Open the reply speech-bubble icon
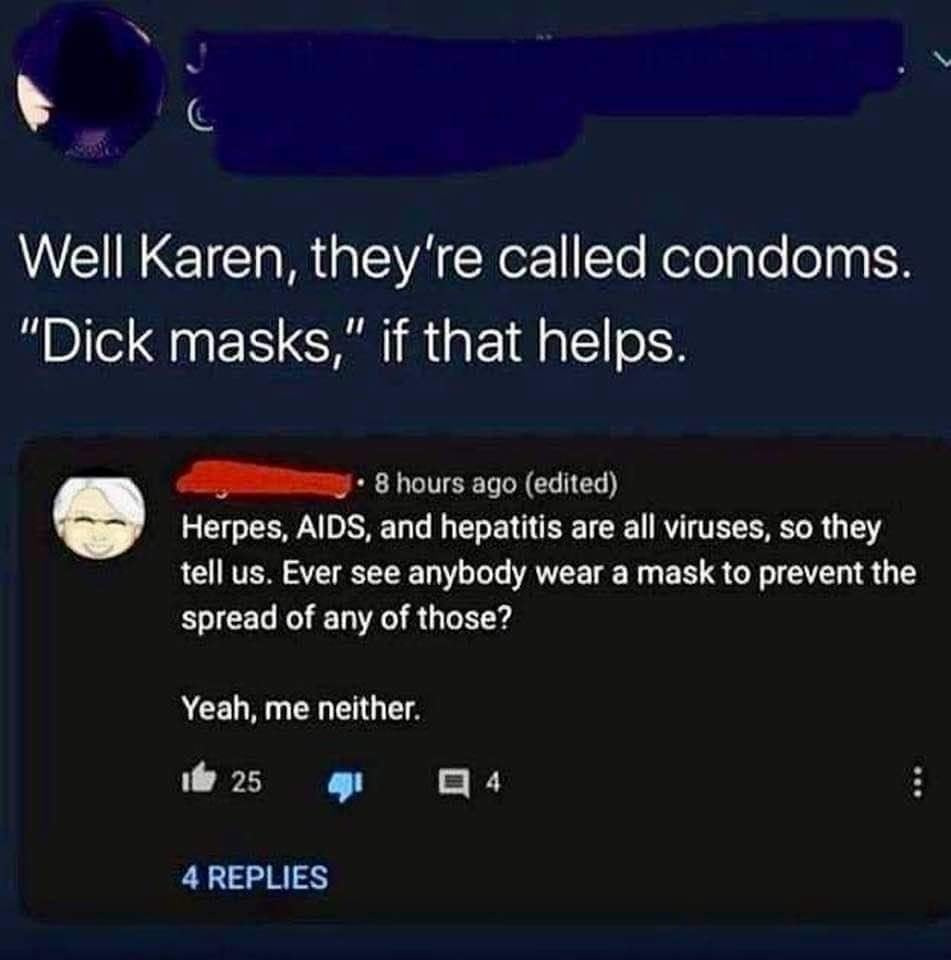Screen dimensions: 951x960 (455, 783)
